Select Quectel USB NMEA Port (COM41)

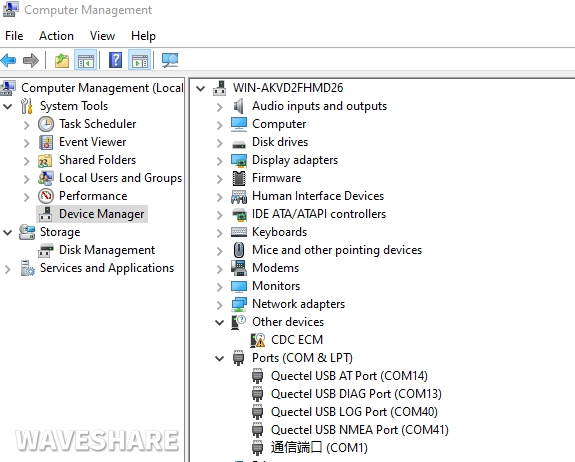[x=359, y=430]
